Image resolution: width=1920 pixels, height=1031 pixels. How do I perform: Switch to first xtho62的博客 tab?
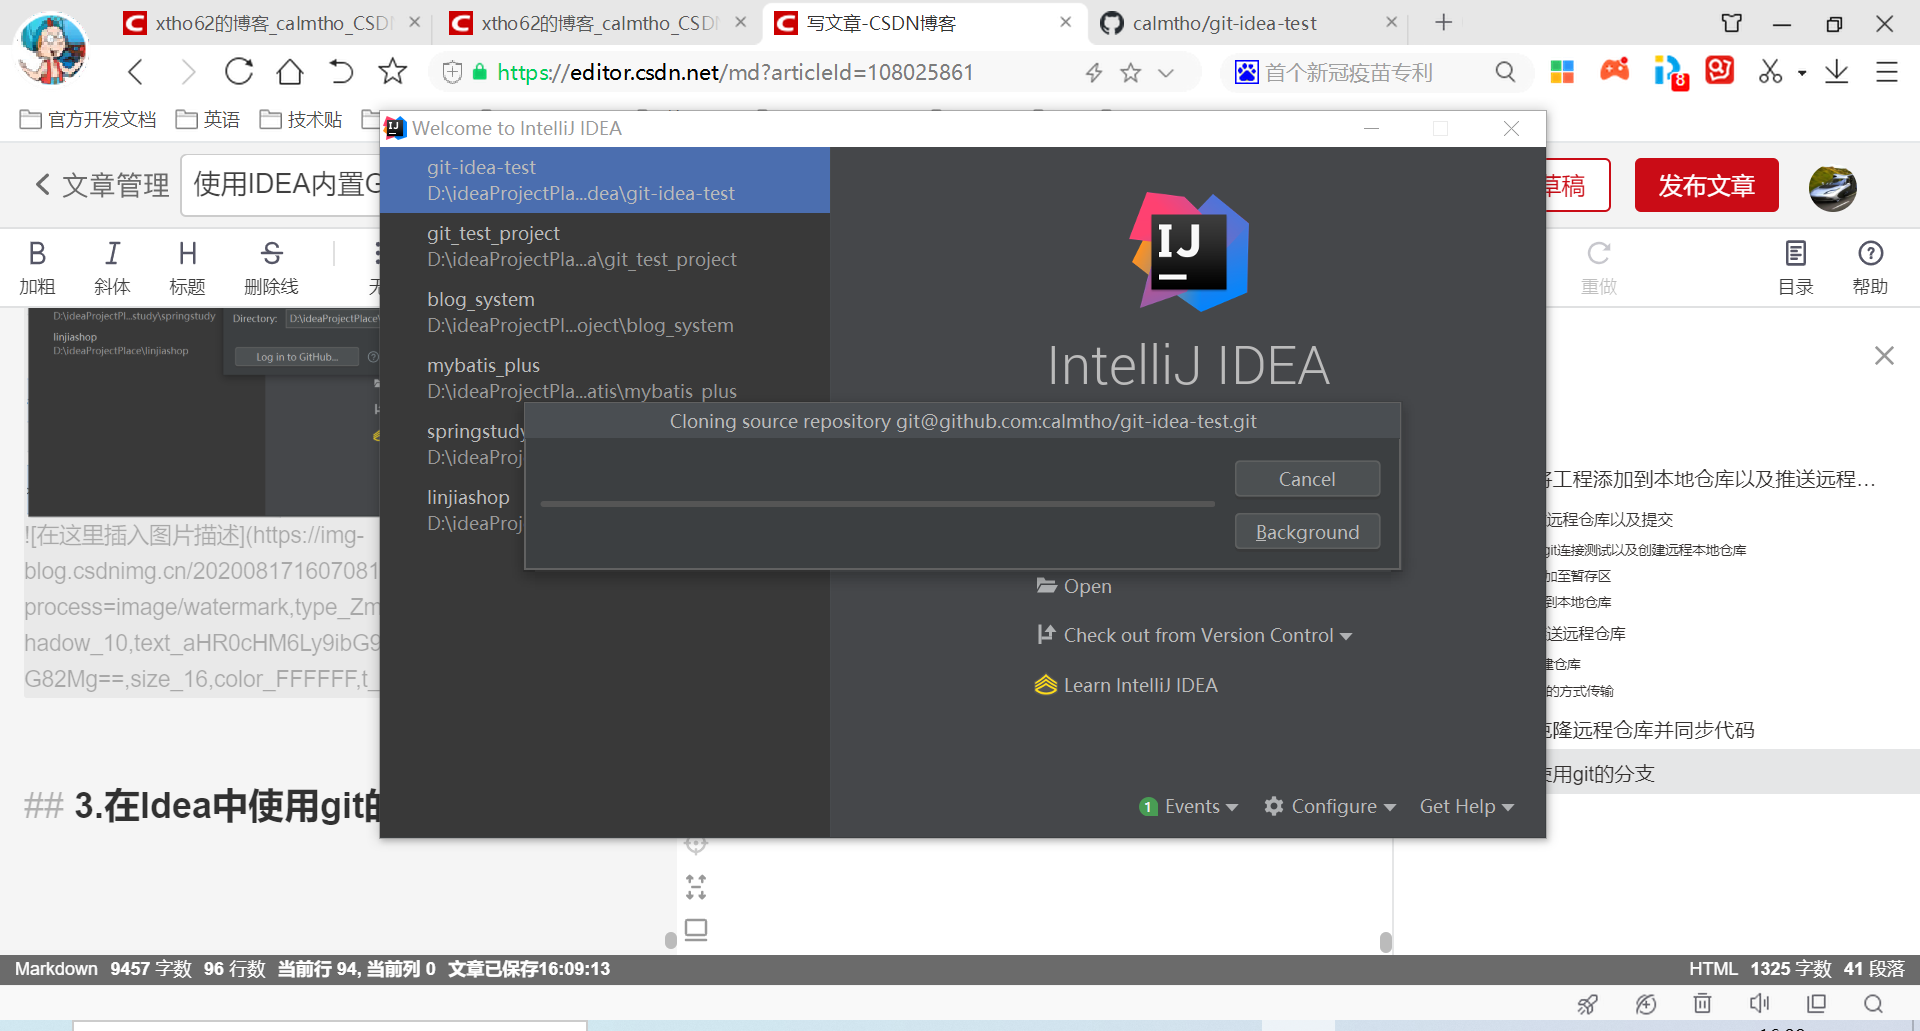pos(271,23)
